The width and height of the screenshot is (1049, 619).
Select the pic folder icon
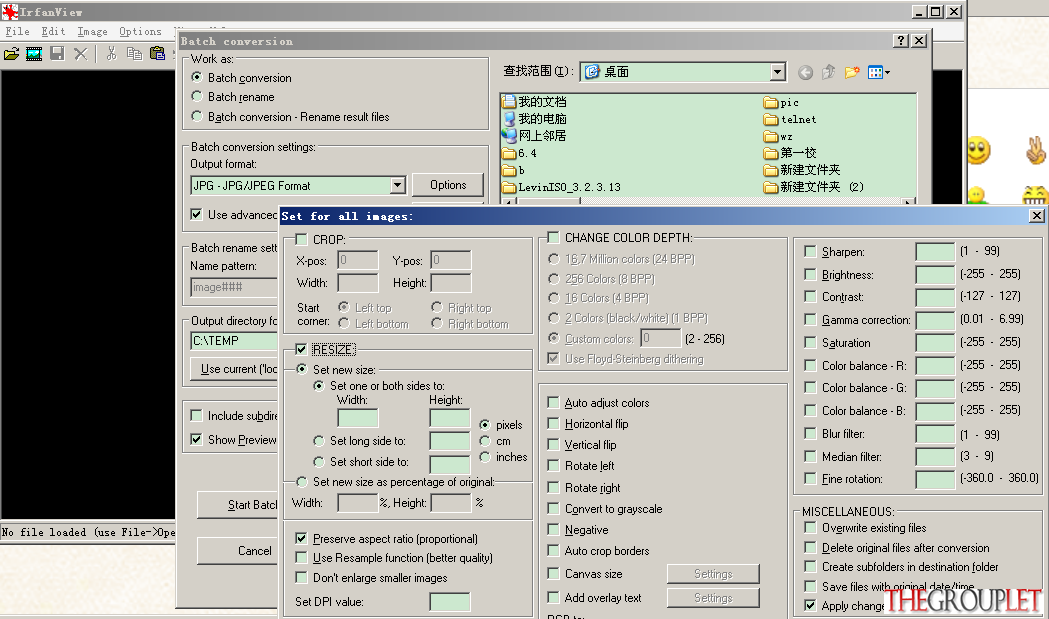(x=771, y=103)
